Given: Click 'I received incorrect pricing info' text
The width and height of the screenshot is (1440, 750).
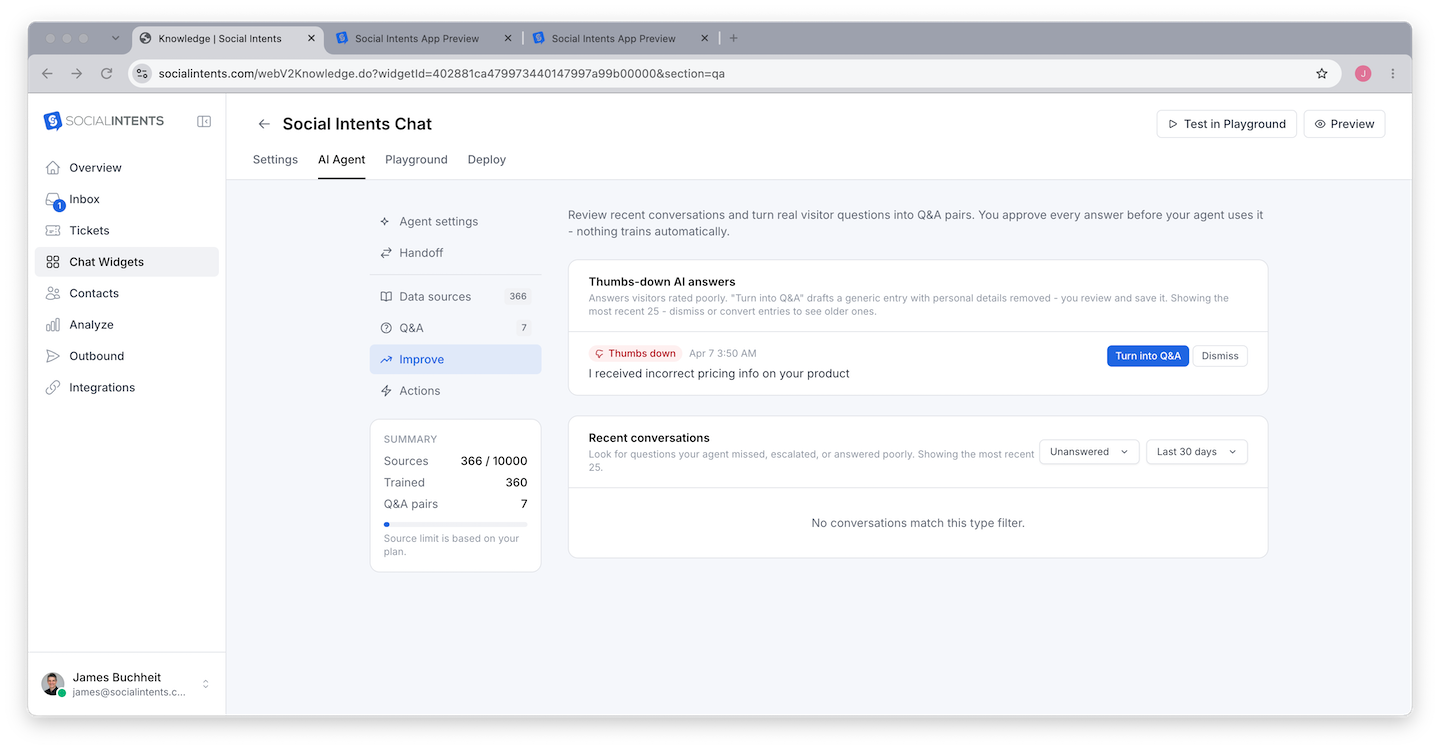Looking at the screenshot, I should (x=719, y=374).
